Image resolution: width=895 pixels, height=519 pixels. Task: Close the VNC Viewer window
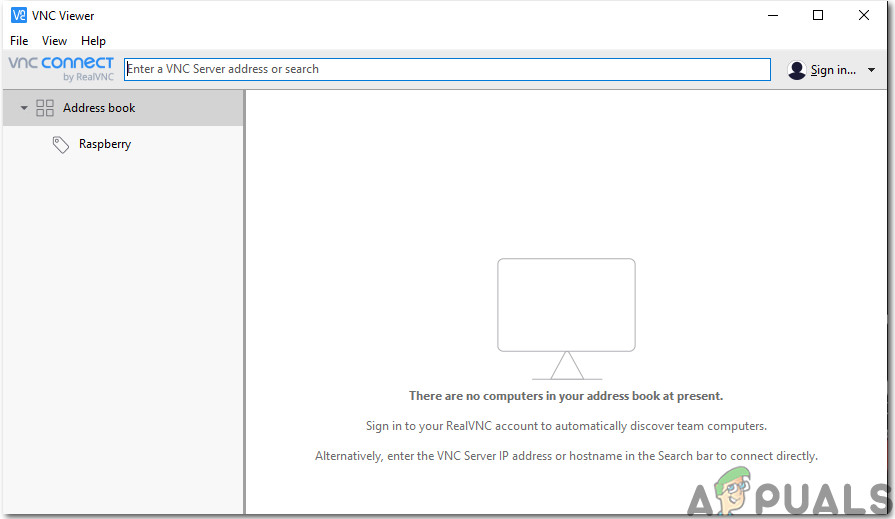pos(864,15)
